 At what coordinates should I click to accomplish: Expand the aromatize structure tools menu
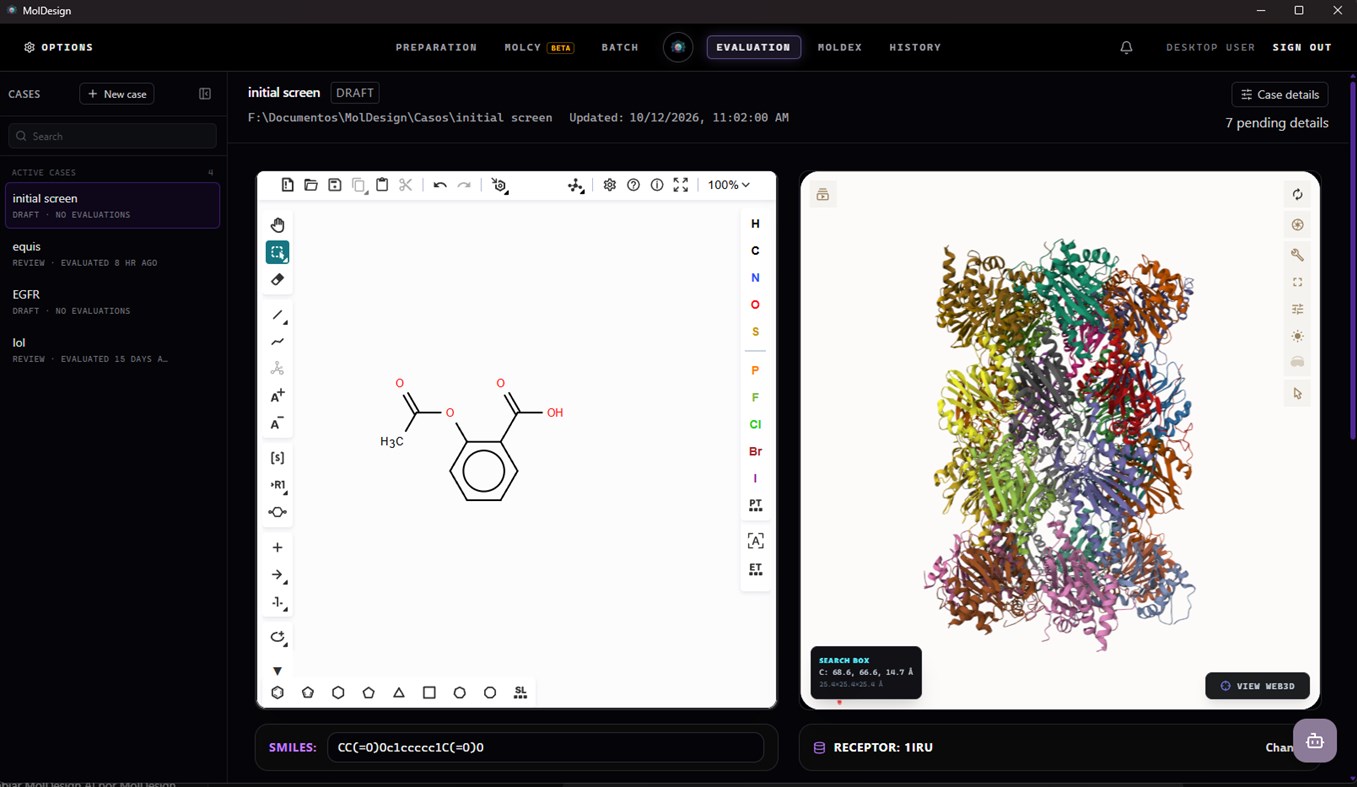500,185
